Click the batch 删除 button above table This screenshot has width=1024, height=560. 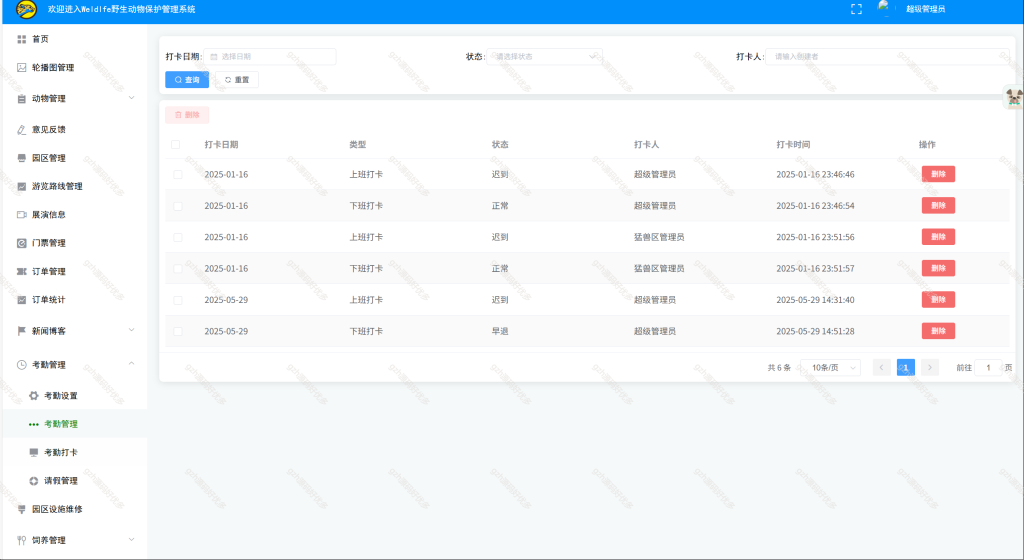[x=187, y=115]
